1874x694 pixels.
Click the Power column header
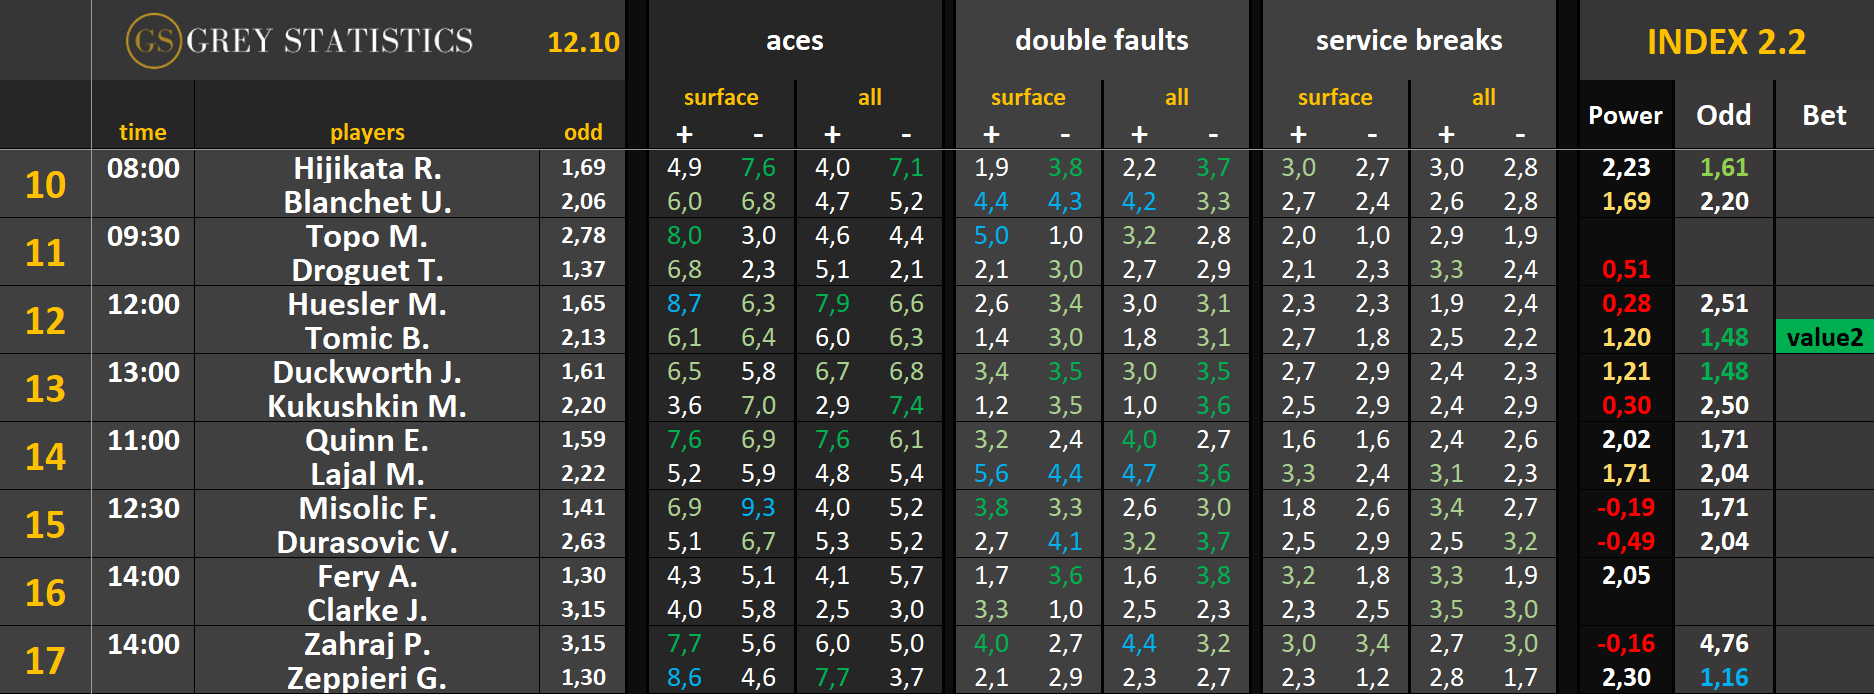[x=1625, y=116]
